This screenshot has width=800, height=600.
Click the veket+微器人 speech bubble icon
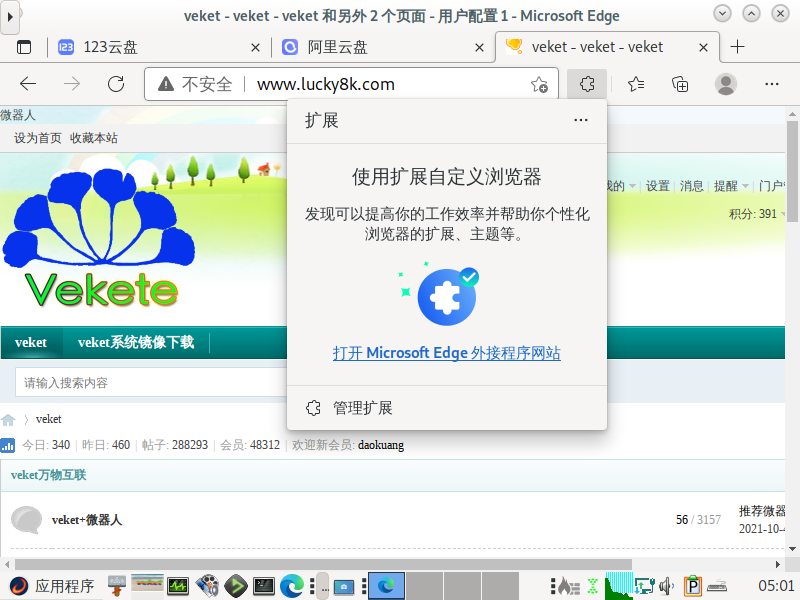[26, 520]
